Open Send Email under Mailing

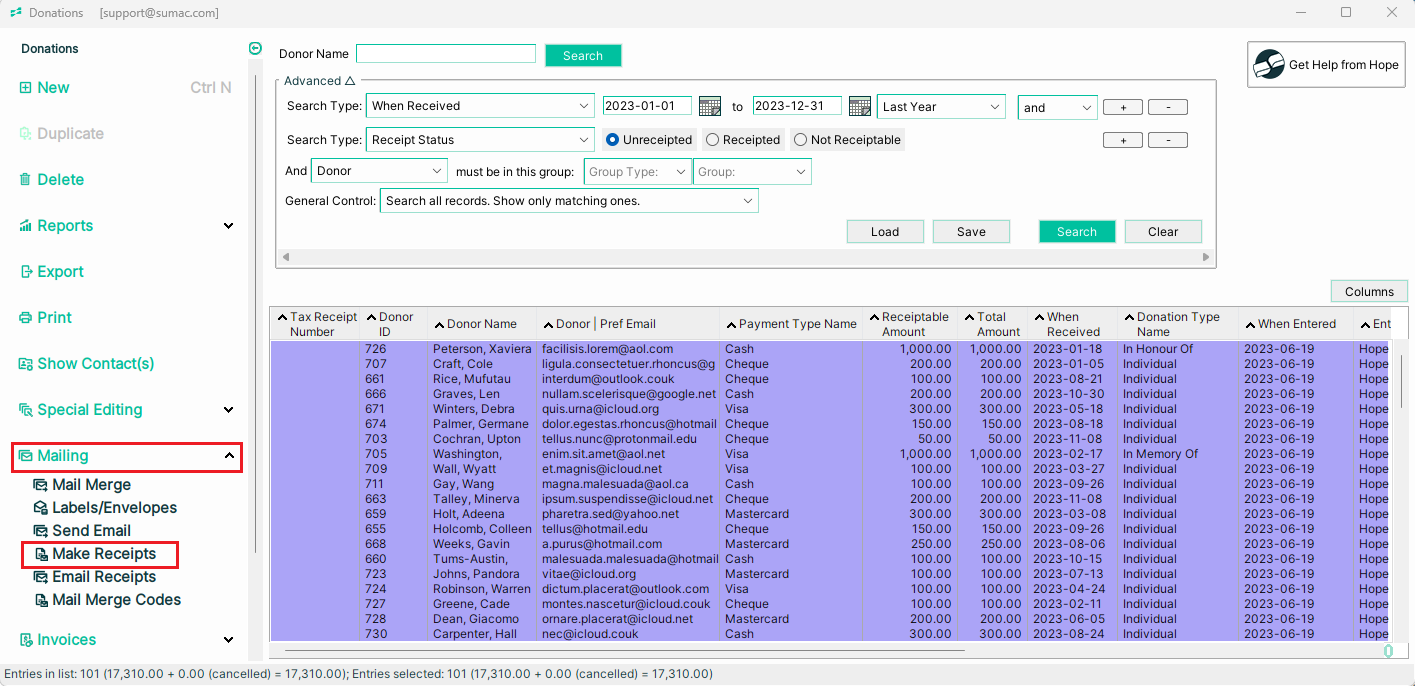tap(91, 531)
